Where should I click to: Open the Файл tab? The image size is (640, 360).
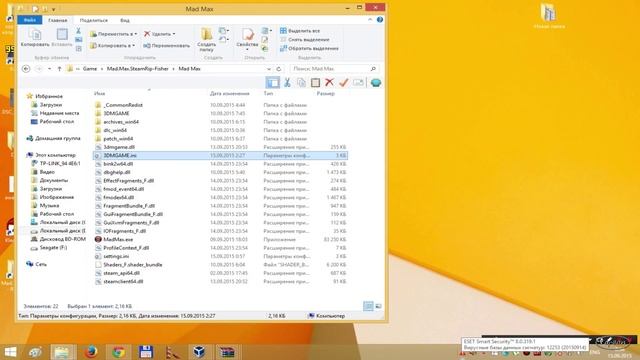(30, 20)
